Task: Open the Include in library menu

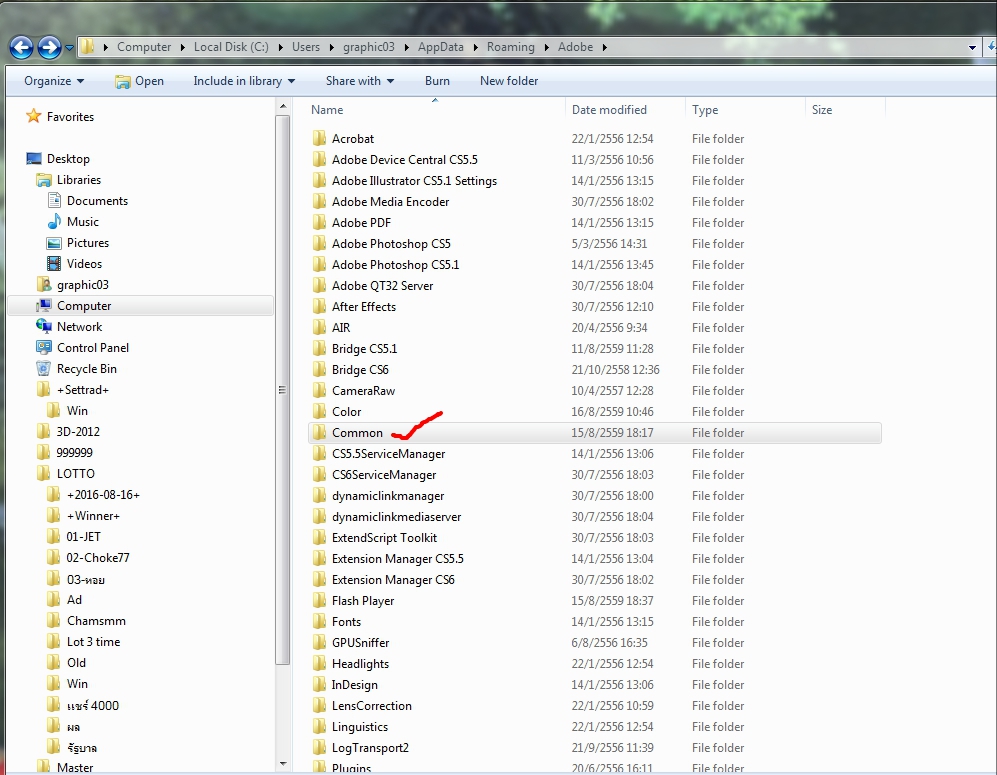Action: tap(244, 81)
